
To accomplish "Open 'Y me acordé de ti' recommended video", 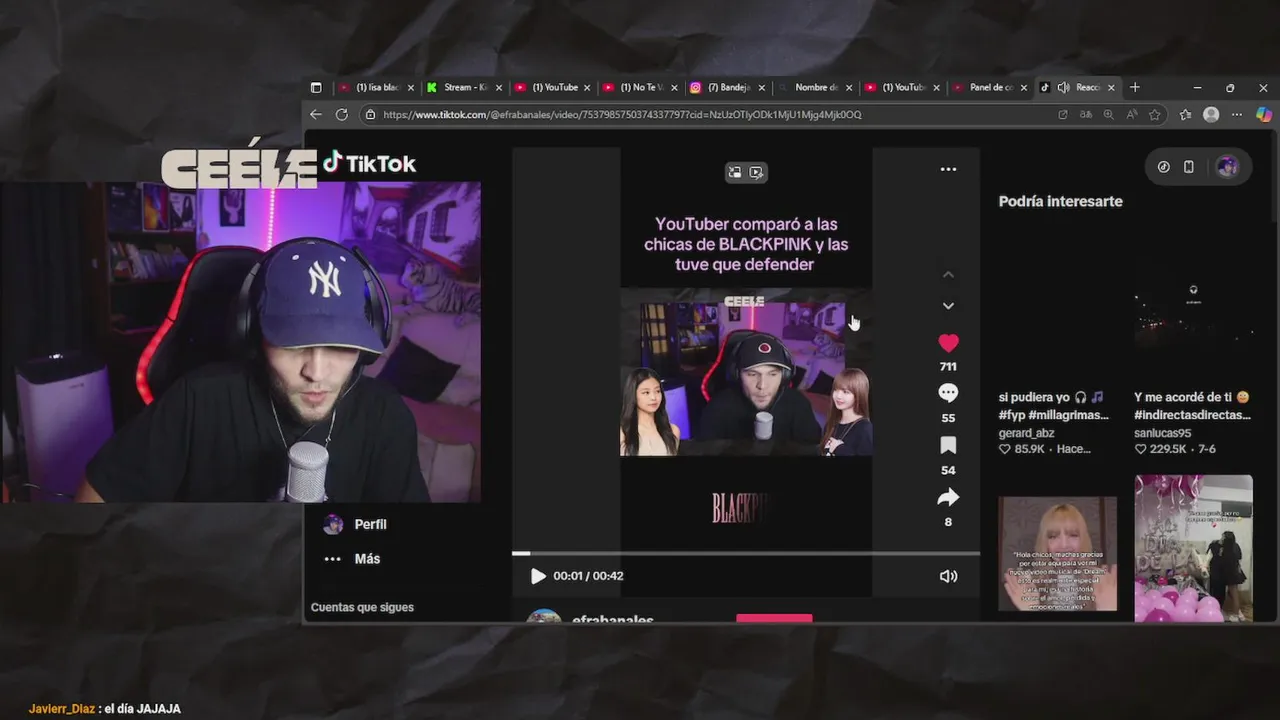I will click(x=1193, y=406).
